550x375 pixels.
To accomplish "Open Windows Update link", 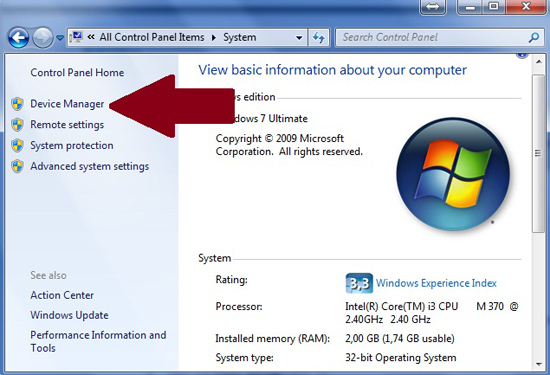I will pos(69,315).
